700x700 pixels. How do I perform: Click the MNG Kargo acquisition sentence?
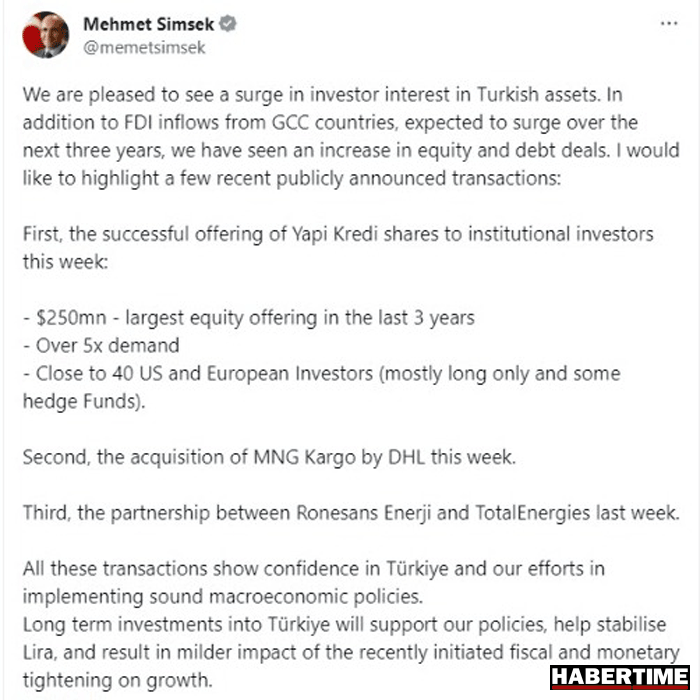tap(269, 457)
